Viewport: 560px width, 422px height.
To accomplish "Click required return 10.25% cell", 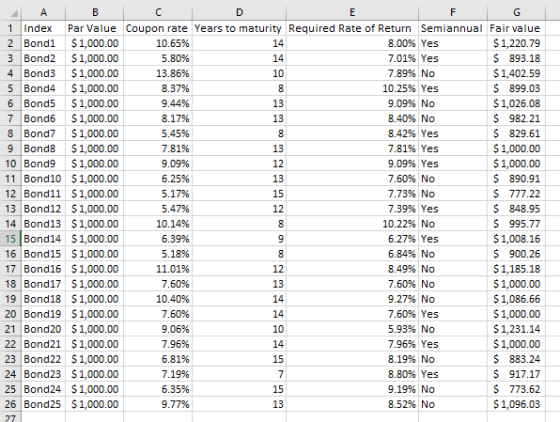I will click(x=352, y=88).
